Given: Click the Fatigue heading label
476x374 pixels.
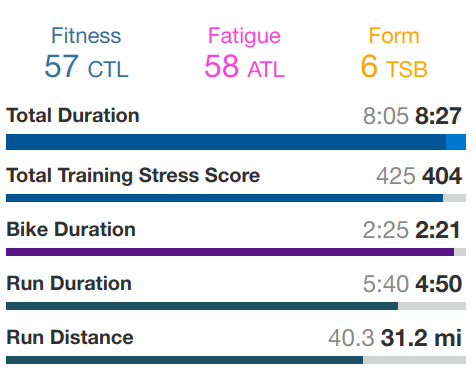Looking at the screenshot, I should tap(244, 36).
